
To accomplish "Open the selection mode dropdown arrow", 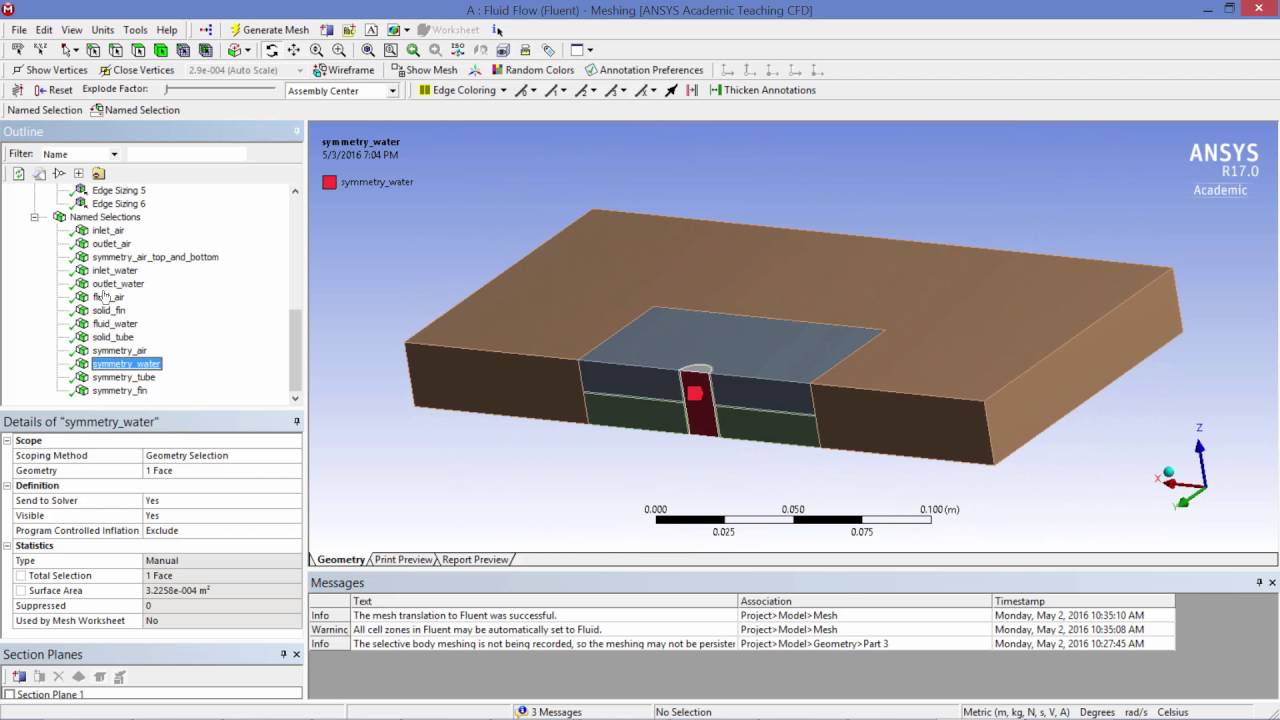I will (x=76, y=50).
